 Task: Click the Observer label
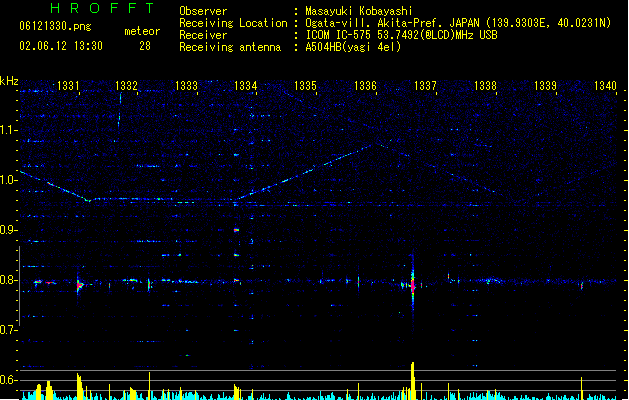click(x=203, y=11)
